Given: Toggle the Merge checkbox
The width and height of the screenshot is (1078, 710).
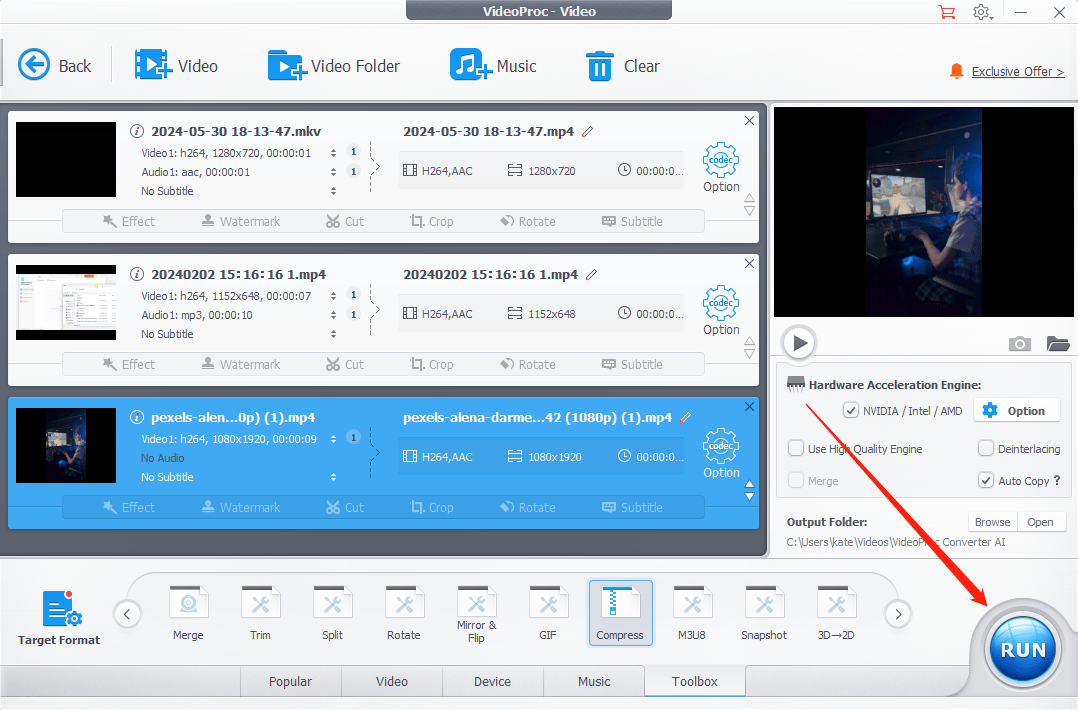Looking at the screenshot, I should pyautogui.click(x=796, y=480).
